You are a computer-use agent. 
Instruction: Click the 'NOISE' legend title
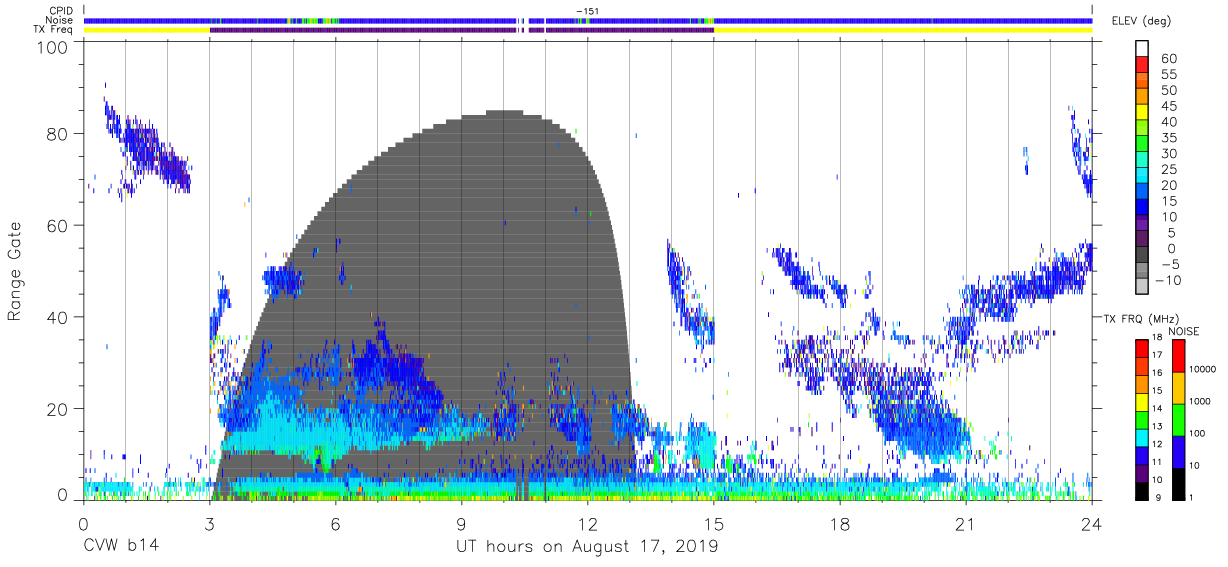pyautogui.click(x=1184, y=331)
